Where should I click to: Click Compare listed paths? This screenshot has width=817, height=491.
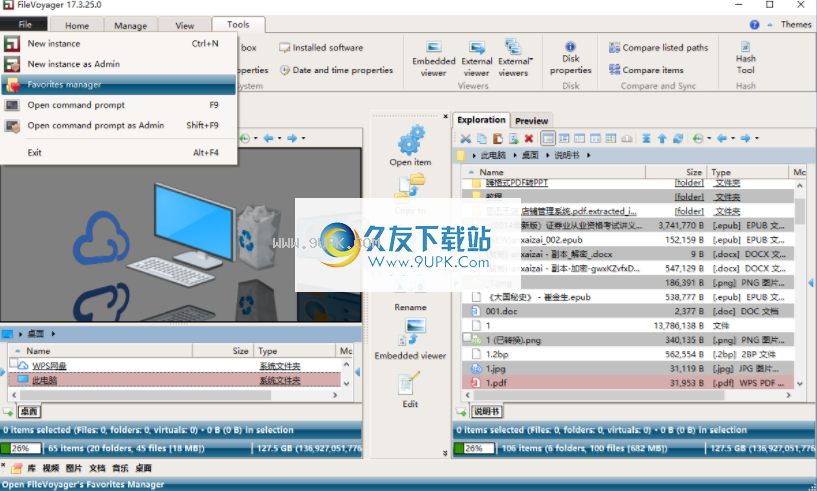click(659, 48)
